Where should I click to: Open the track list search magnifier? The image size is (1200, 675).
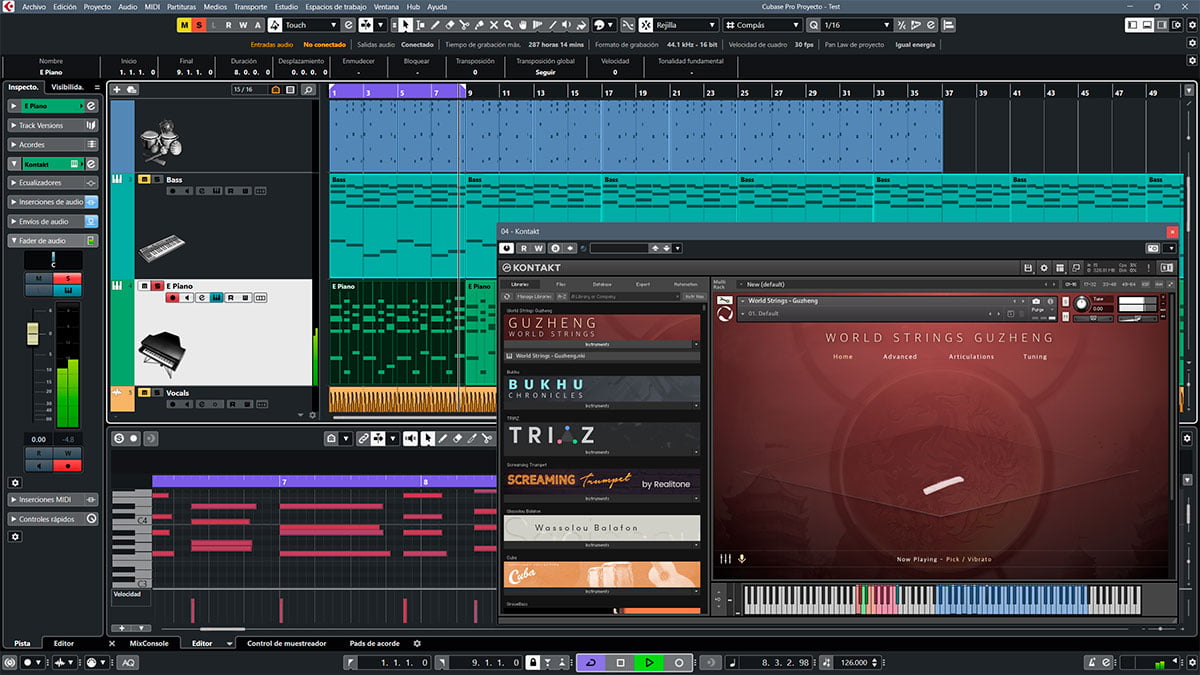(308, 90)
